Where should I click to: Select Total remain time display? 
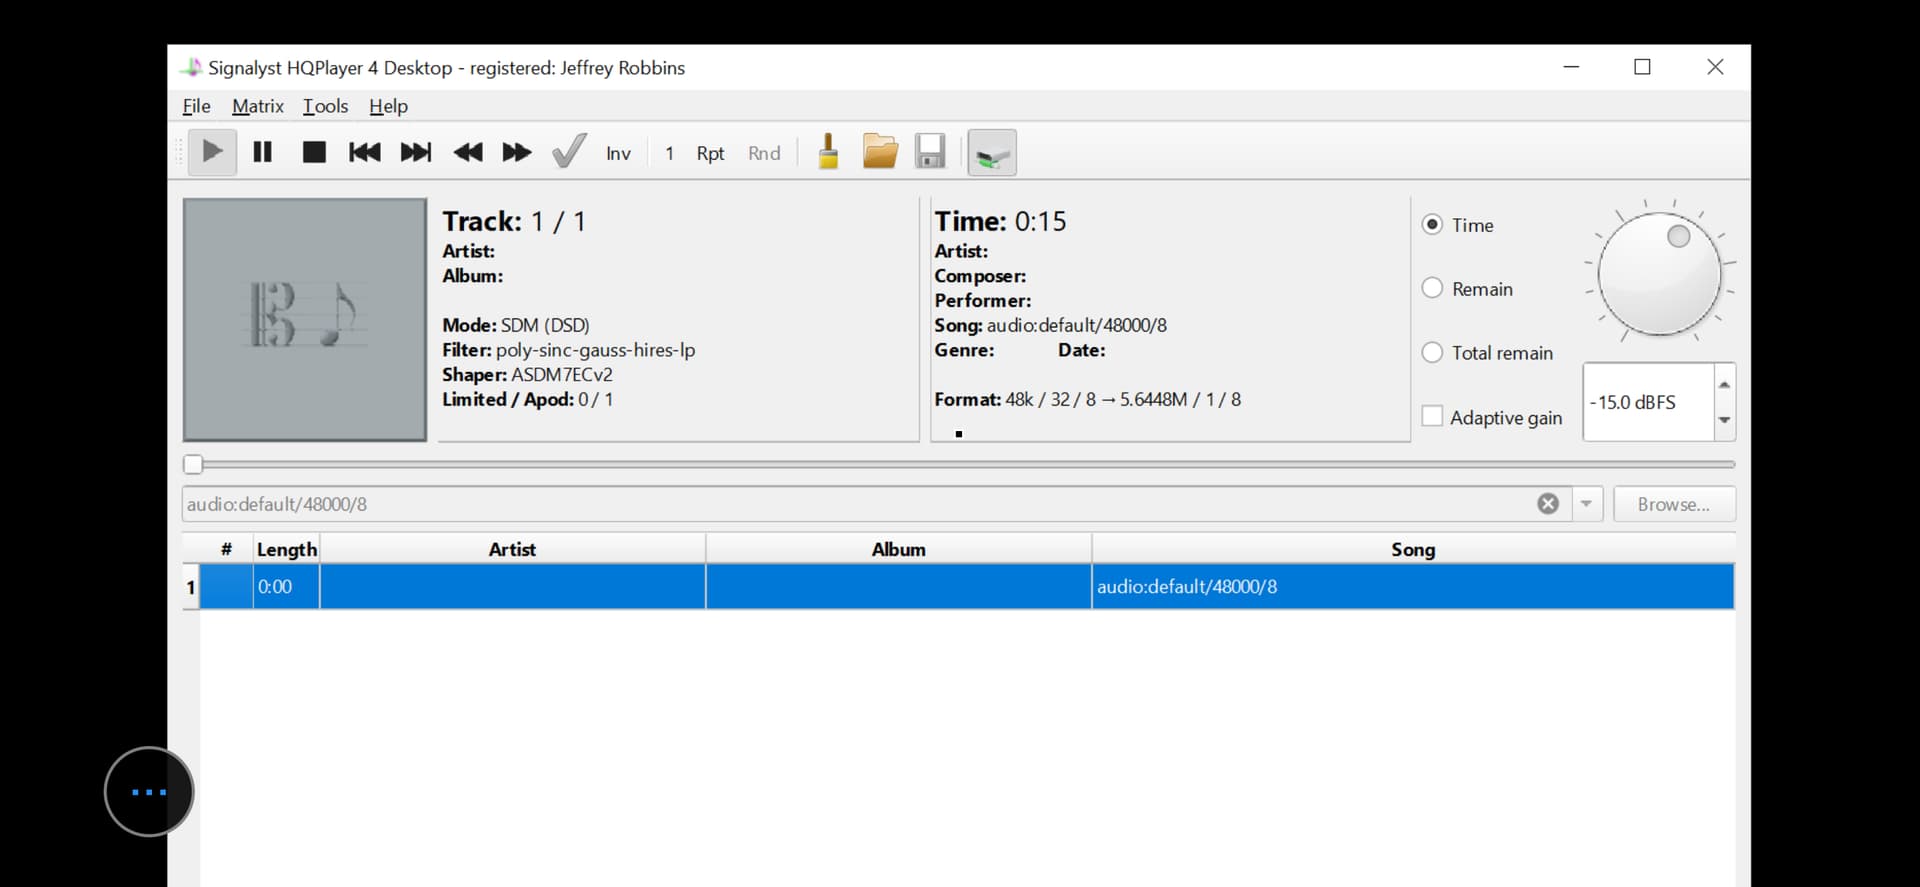point(1433,352)
